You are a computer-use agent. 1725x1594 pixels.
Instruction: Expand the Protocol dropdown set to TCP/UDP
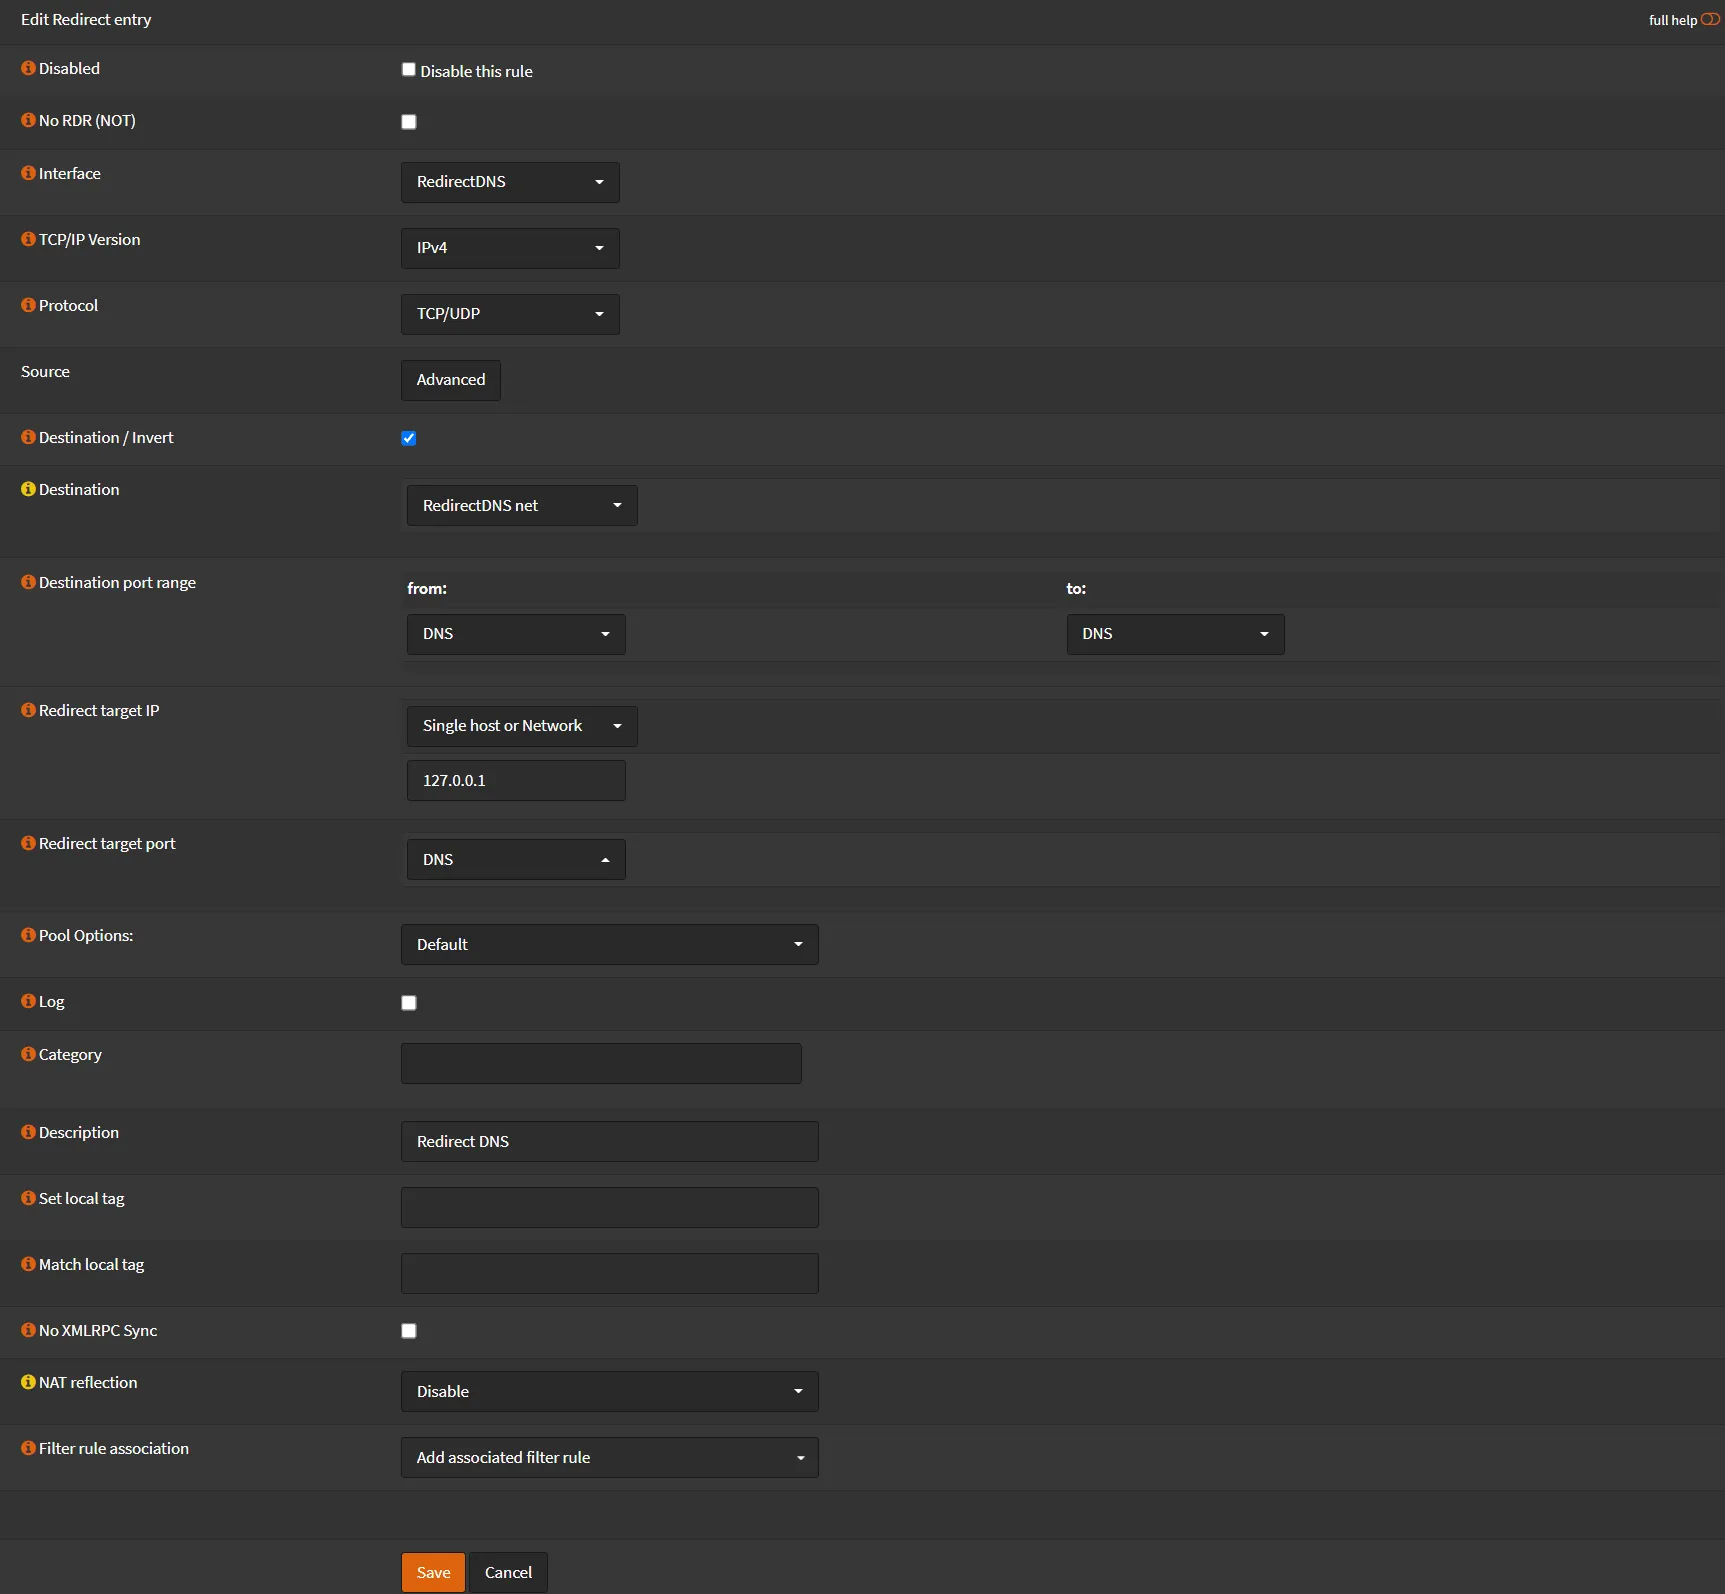[x=510, y=314]
